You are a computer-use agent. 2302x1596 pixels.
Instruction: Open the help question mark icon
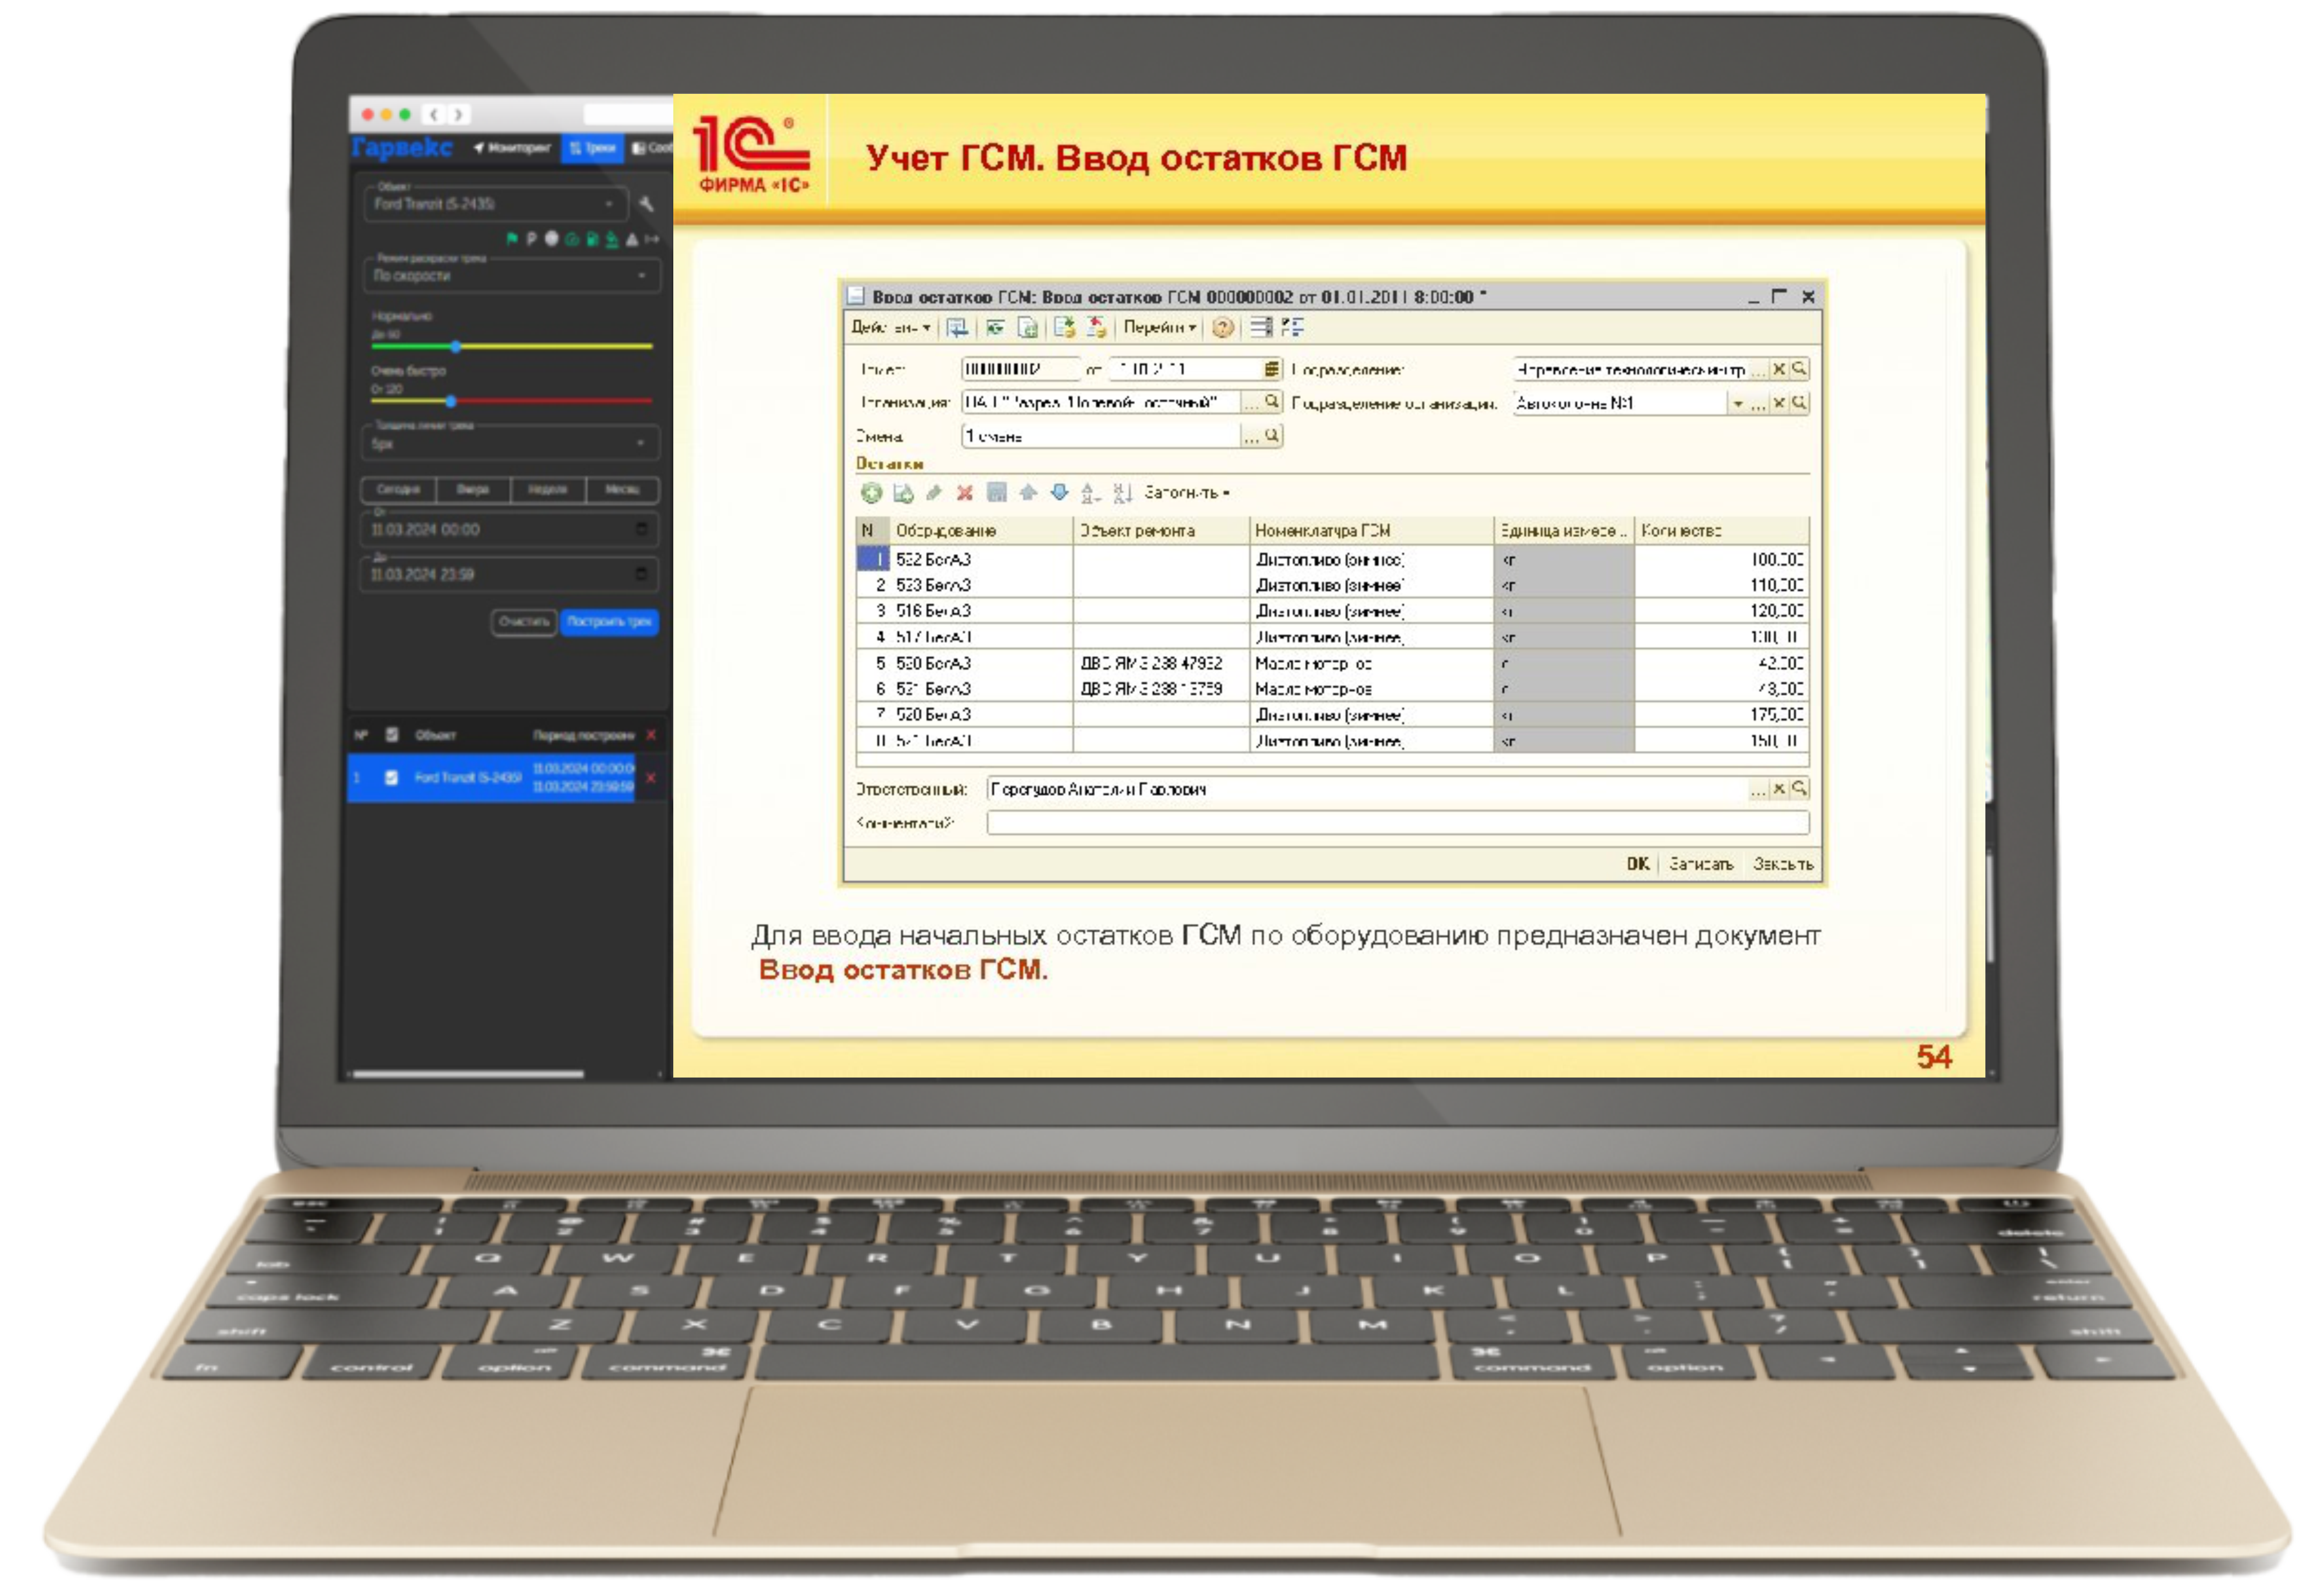[1222, 328]
